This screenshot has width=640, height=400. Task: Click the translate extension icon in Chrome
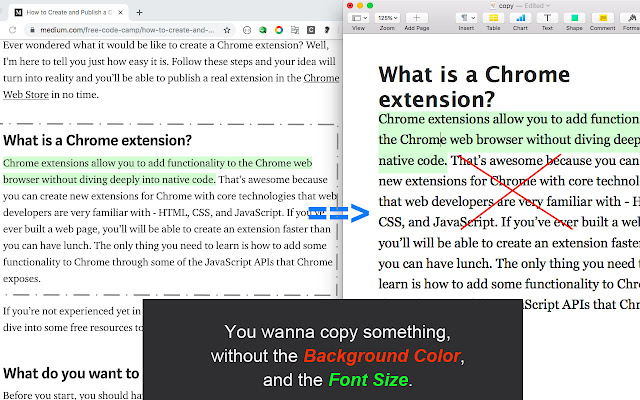click(295, 30)
